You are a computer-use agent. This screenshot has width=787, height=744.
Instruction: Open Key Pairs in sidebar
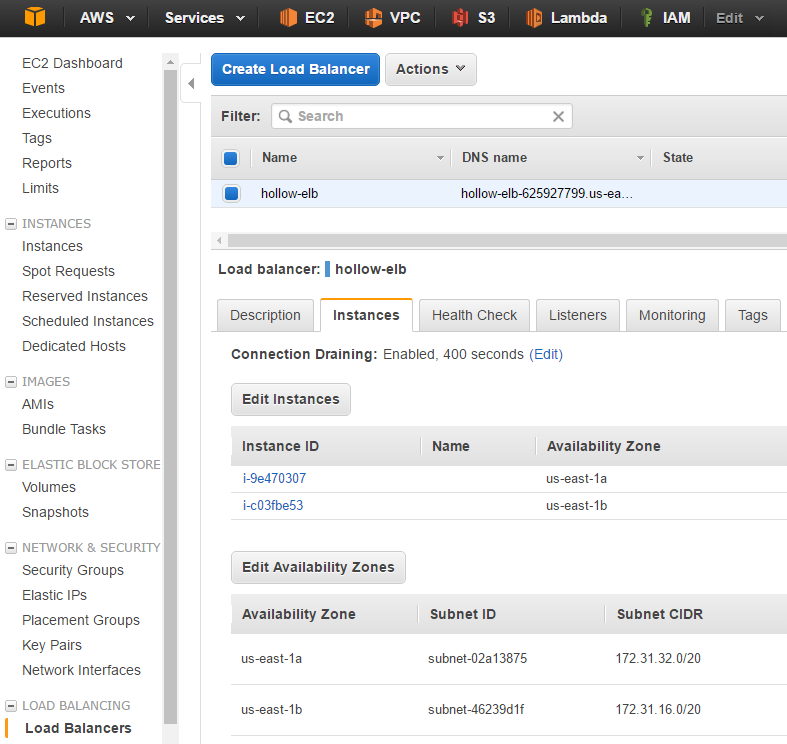[x=52, y=646]
